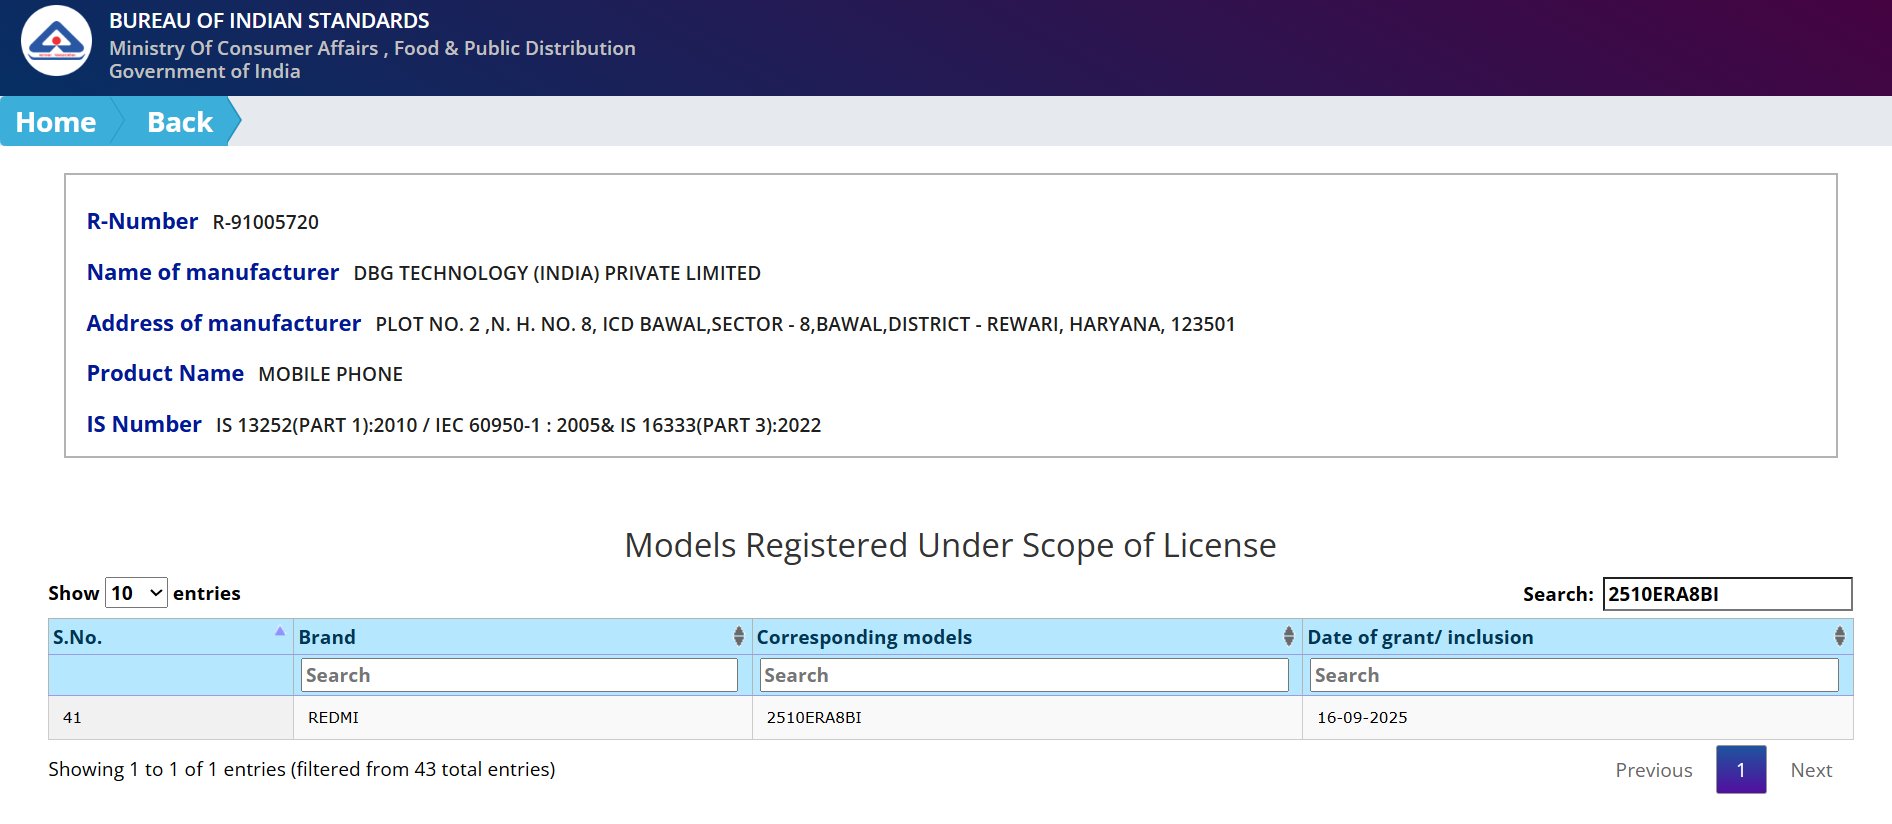
Task: Select the Back breadcrumb tab
Action: (x=180, y=122)
